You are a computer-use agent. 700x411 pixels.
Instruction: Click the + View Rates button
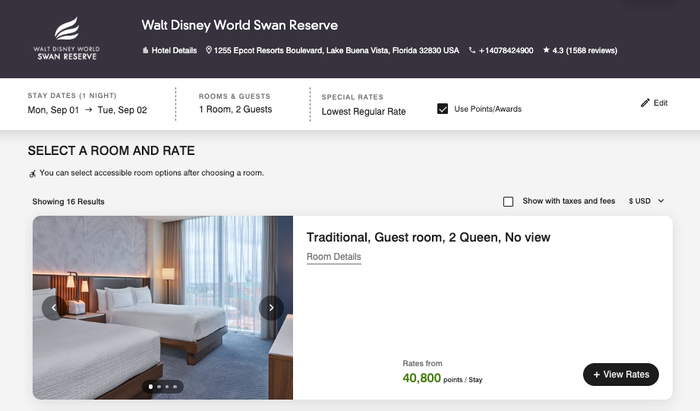621,374
